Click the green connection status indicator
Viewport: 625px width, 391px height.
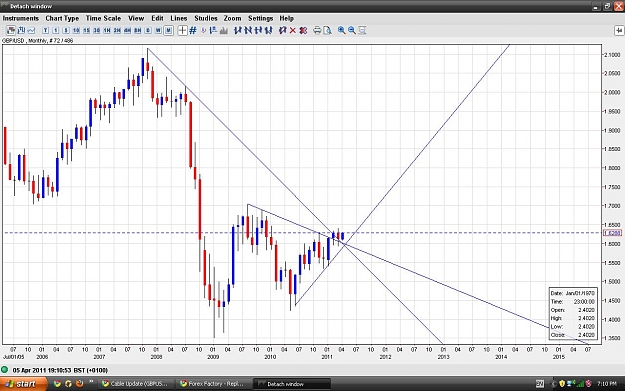[5, 370]
